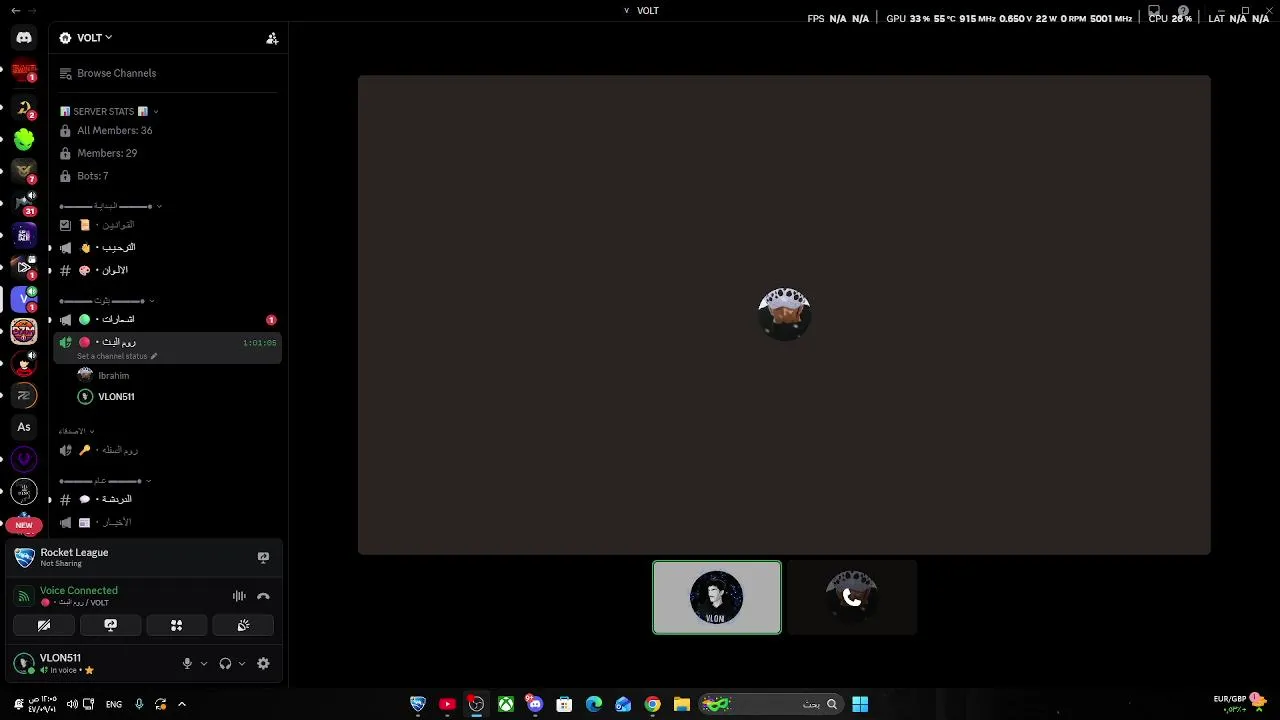Image resolution: width=1280 pixels, height=720 pixels.
Task: Select the second participant thumbnail with phone icon
Action: [x=852, y=598]
